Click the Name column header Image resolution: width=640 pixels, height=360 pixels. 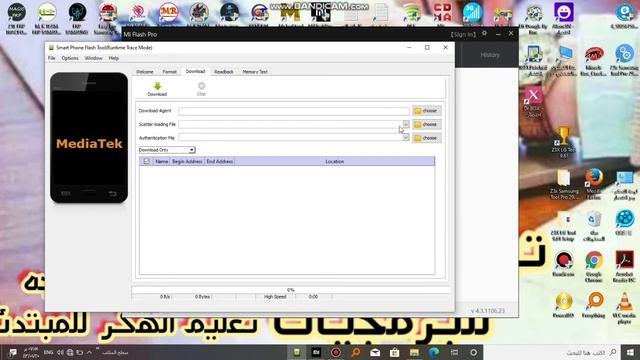(162, 162)
